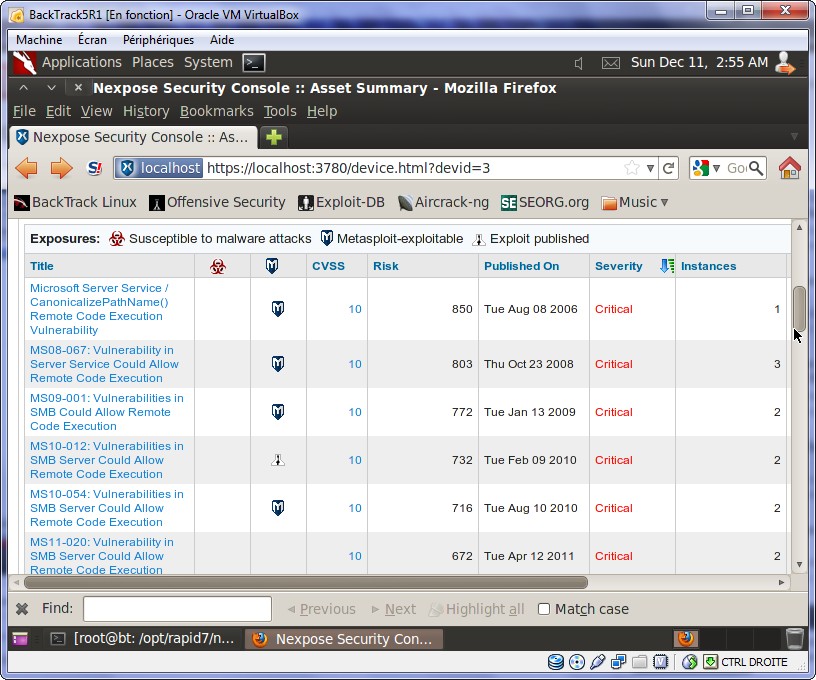
Task: Go forward with the orange forward arrow
Action: pyautogui.click(x=61, y=168)
